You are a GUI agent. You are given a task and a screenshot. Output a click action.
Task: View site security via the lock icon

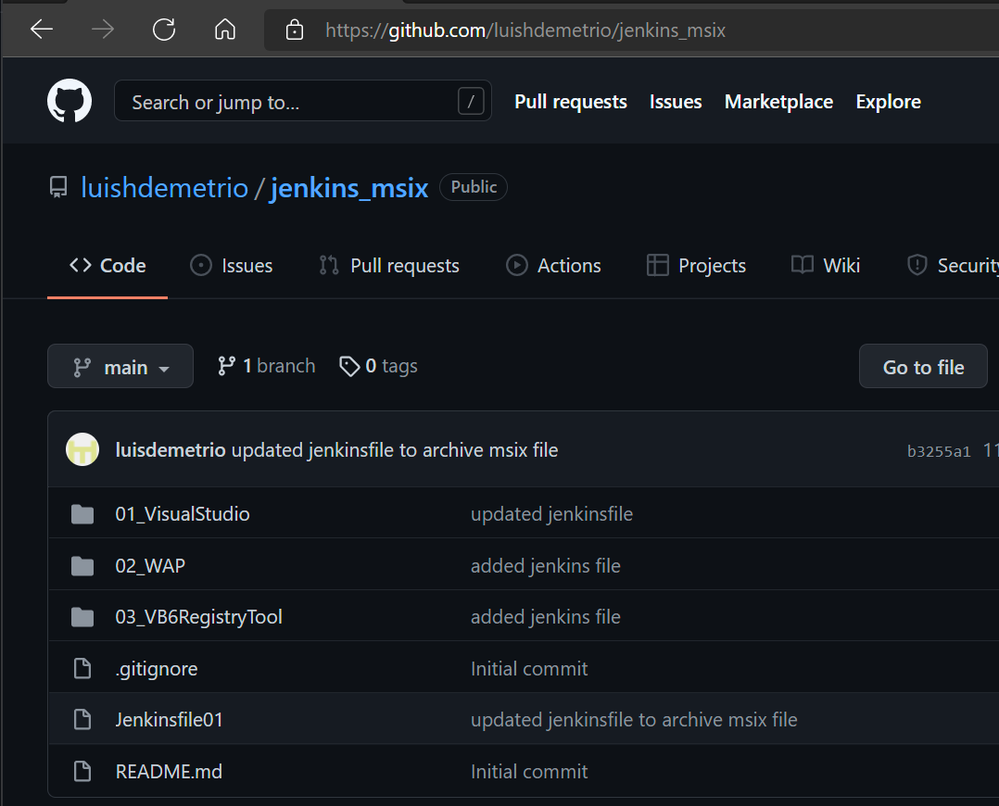click(x=294, y=29)
